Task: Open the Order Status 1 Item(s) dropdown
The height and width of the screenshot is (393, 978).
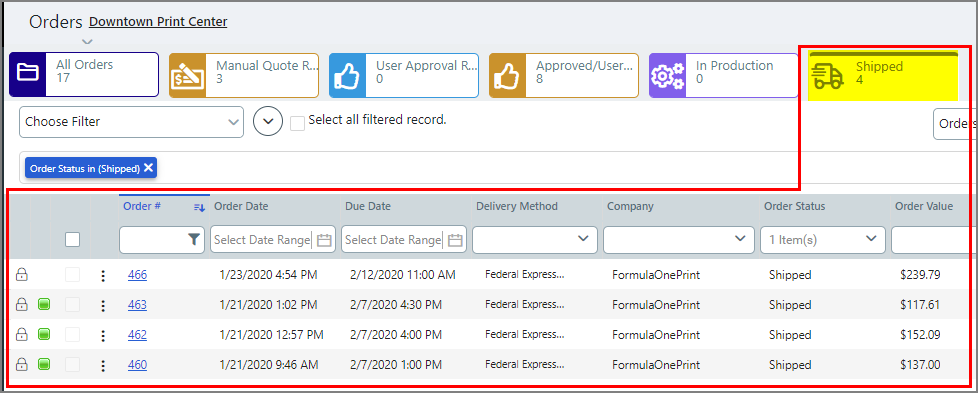Action: [823, 240]
